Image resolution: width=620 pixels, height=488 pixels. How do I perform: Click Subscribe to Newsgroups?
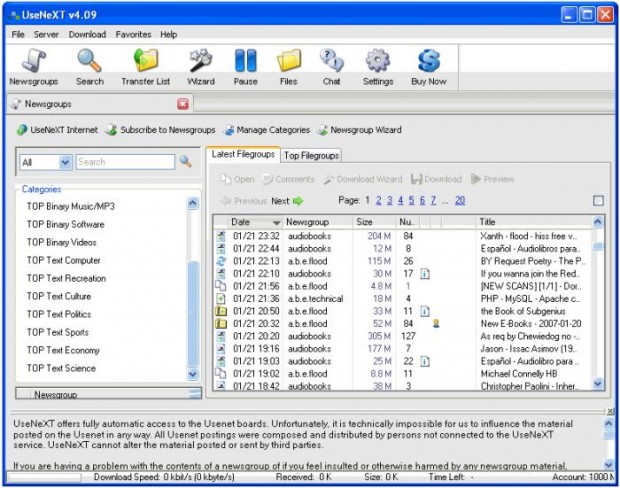(161, 130)
